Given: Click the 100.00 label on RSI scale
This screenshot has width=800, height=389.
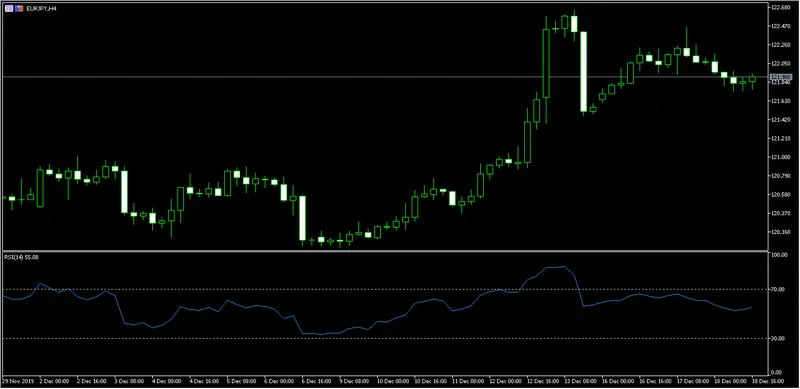Looking at the screenshot, I should tap(779, 255).
